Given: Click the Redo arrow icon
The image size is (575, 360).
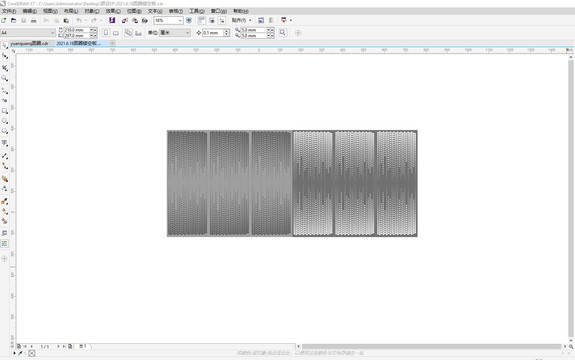Looking at the screenshot, I should point(94,21).
